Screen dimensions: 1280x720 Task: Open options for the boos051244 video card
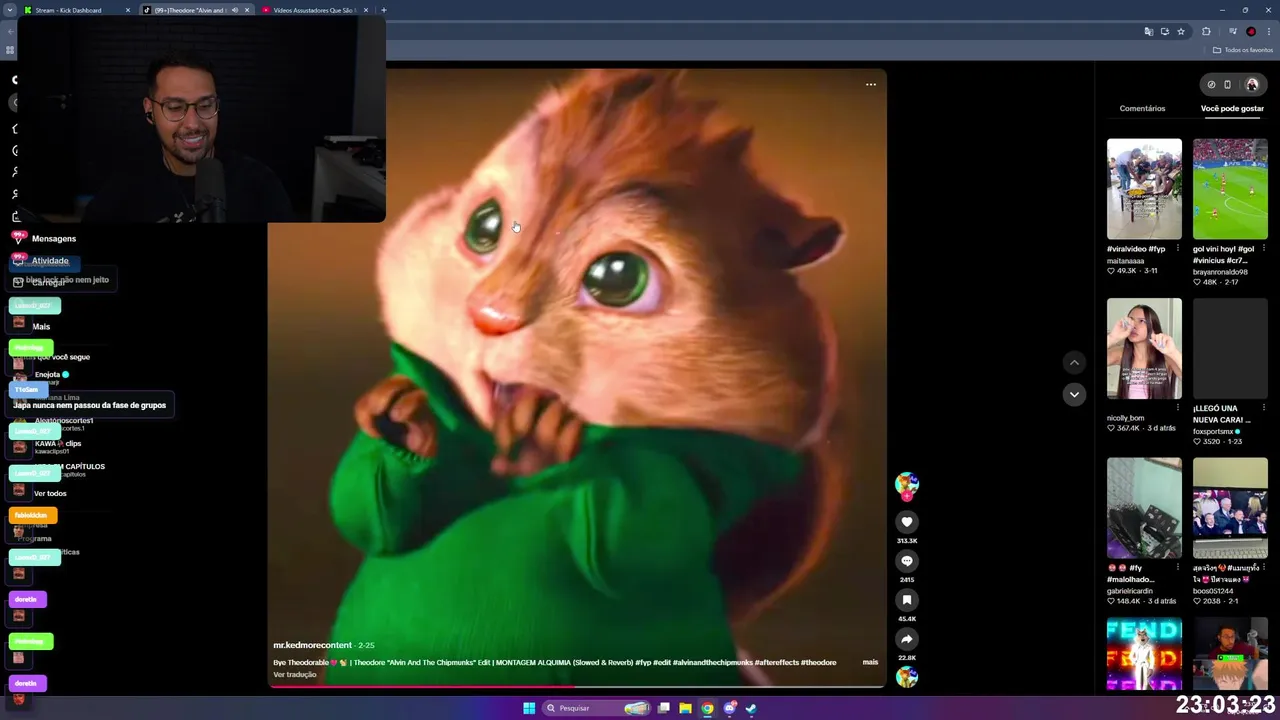[1263, 568]
